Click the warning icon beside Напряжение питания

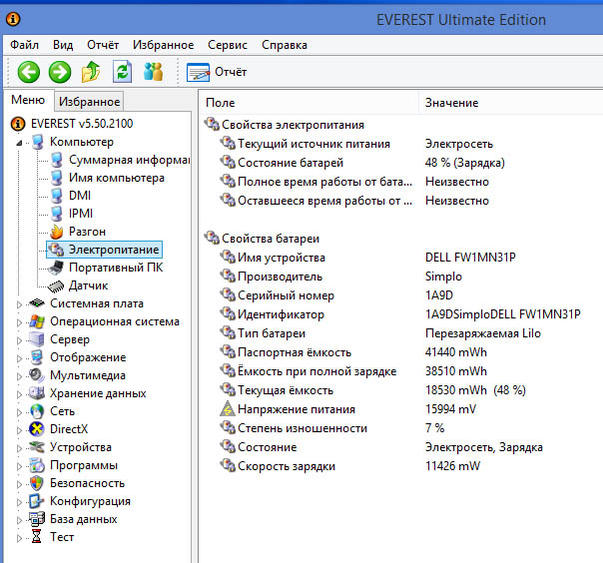click(227, 409)
